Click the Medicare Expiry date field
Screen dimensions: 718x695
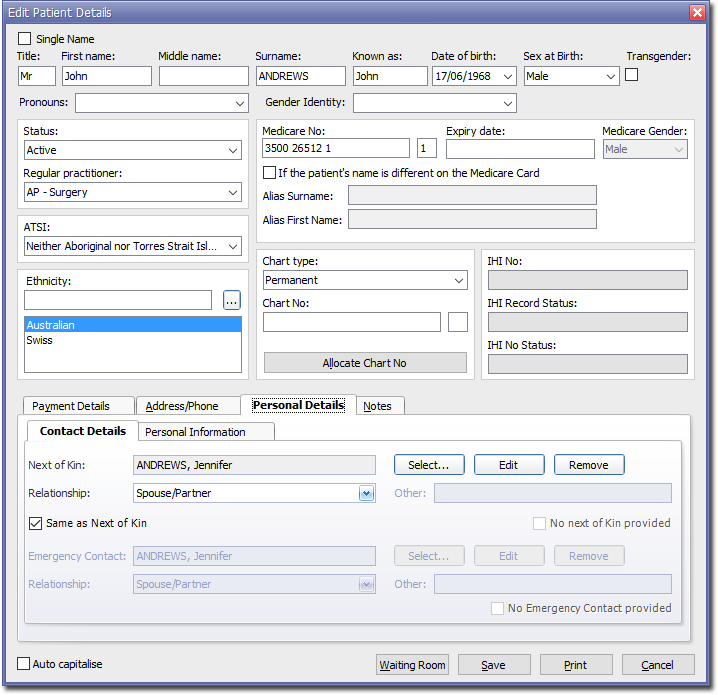pyautogui.click(x=519, y=149)
